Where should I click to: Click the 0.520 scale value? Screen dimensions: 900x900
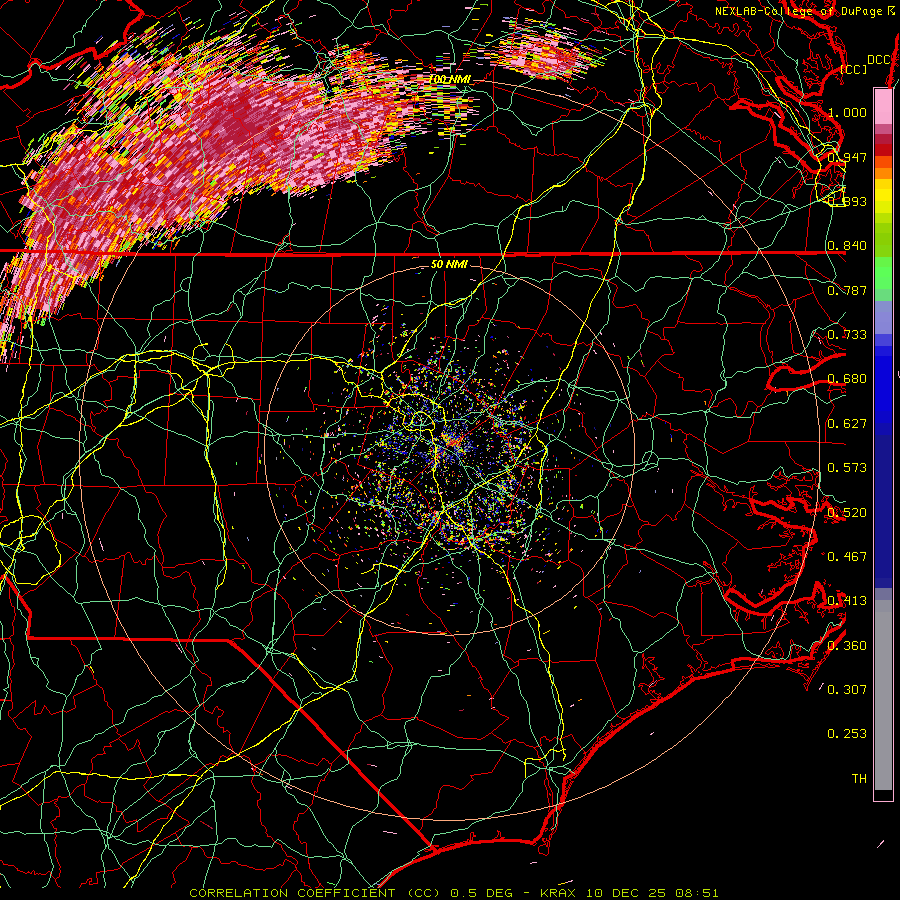[x=847, y=513]
